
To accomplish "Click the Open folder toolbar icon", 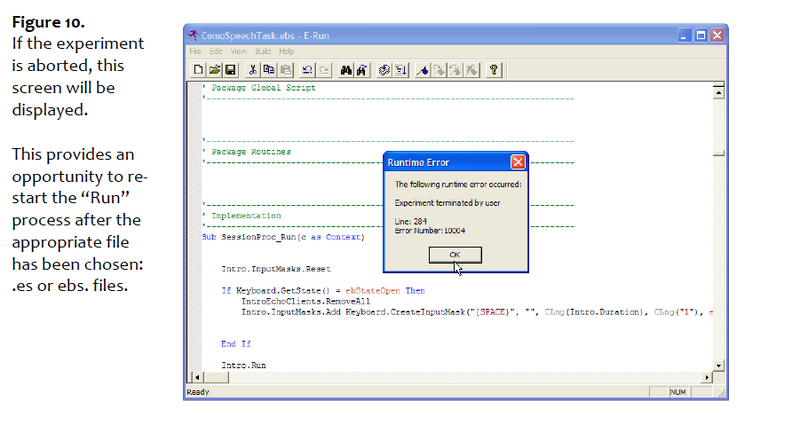I will pyautogui.click(x=214, y=70).
